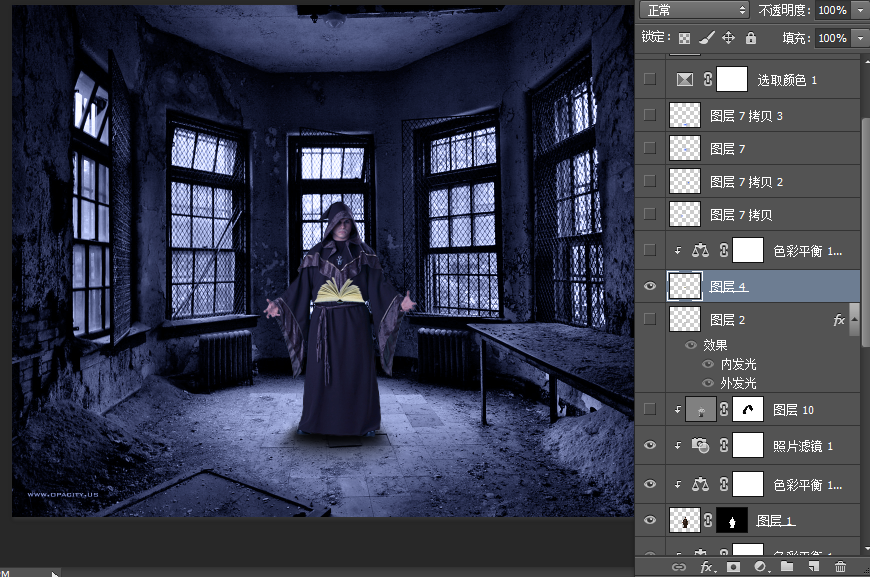Click the link layers icon
The width and height of the screenshot is (870, 577).
coord(679,567)
